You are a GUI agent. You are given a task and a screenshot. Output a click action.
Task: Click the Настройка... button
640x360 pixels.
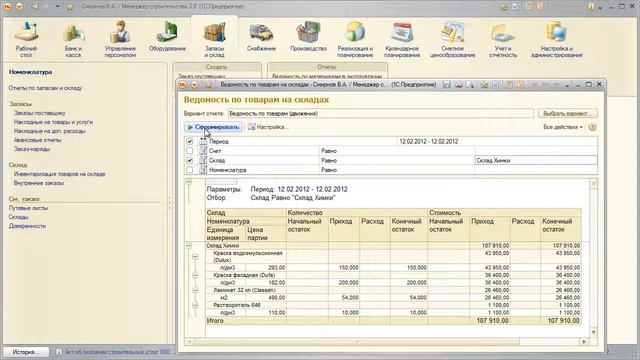pyautogui.click(x=268, y=127)
